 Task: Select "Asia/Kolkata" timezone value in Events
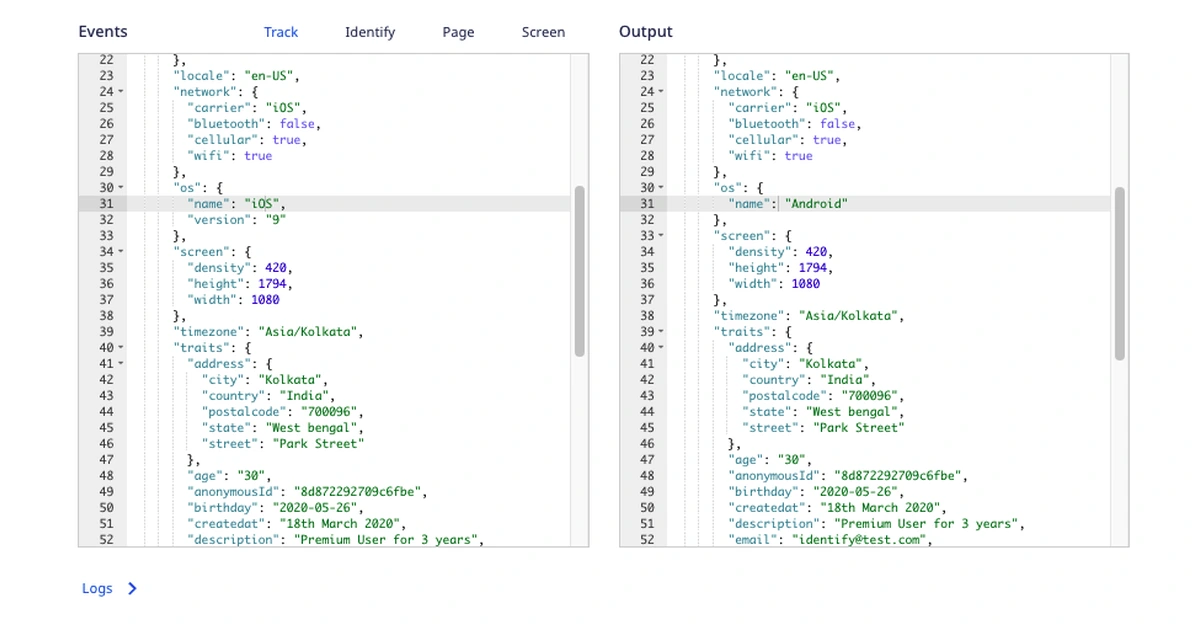(x=310, y=332)
